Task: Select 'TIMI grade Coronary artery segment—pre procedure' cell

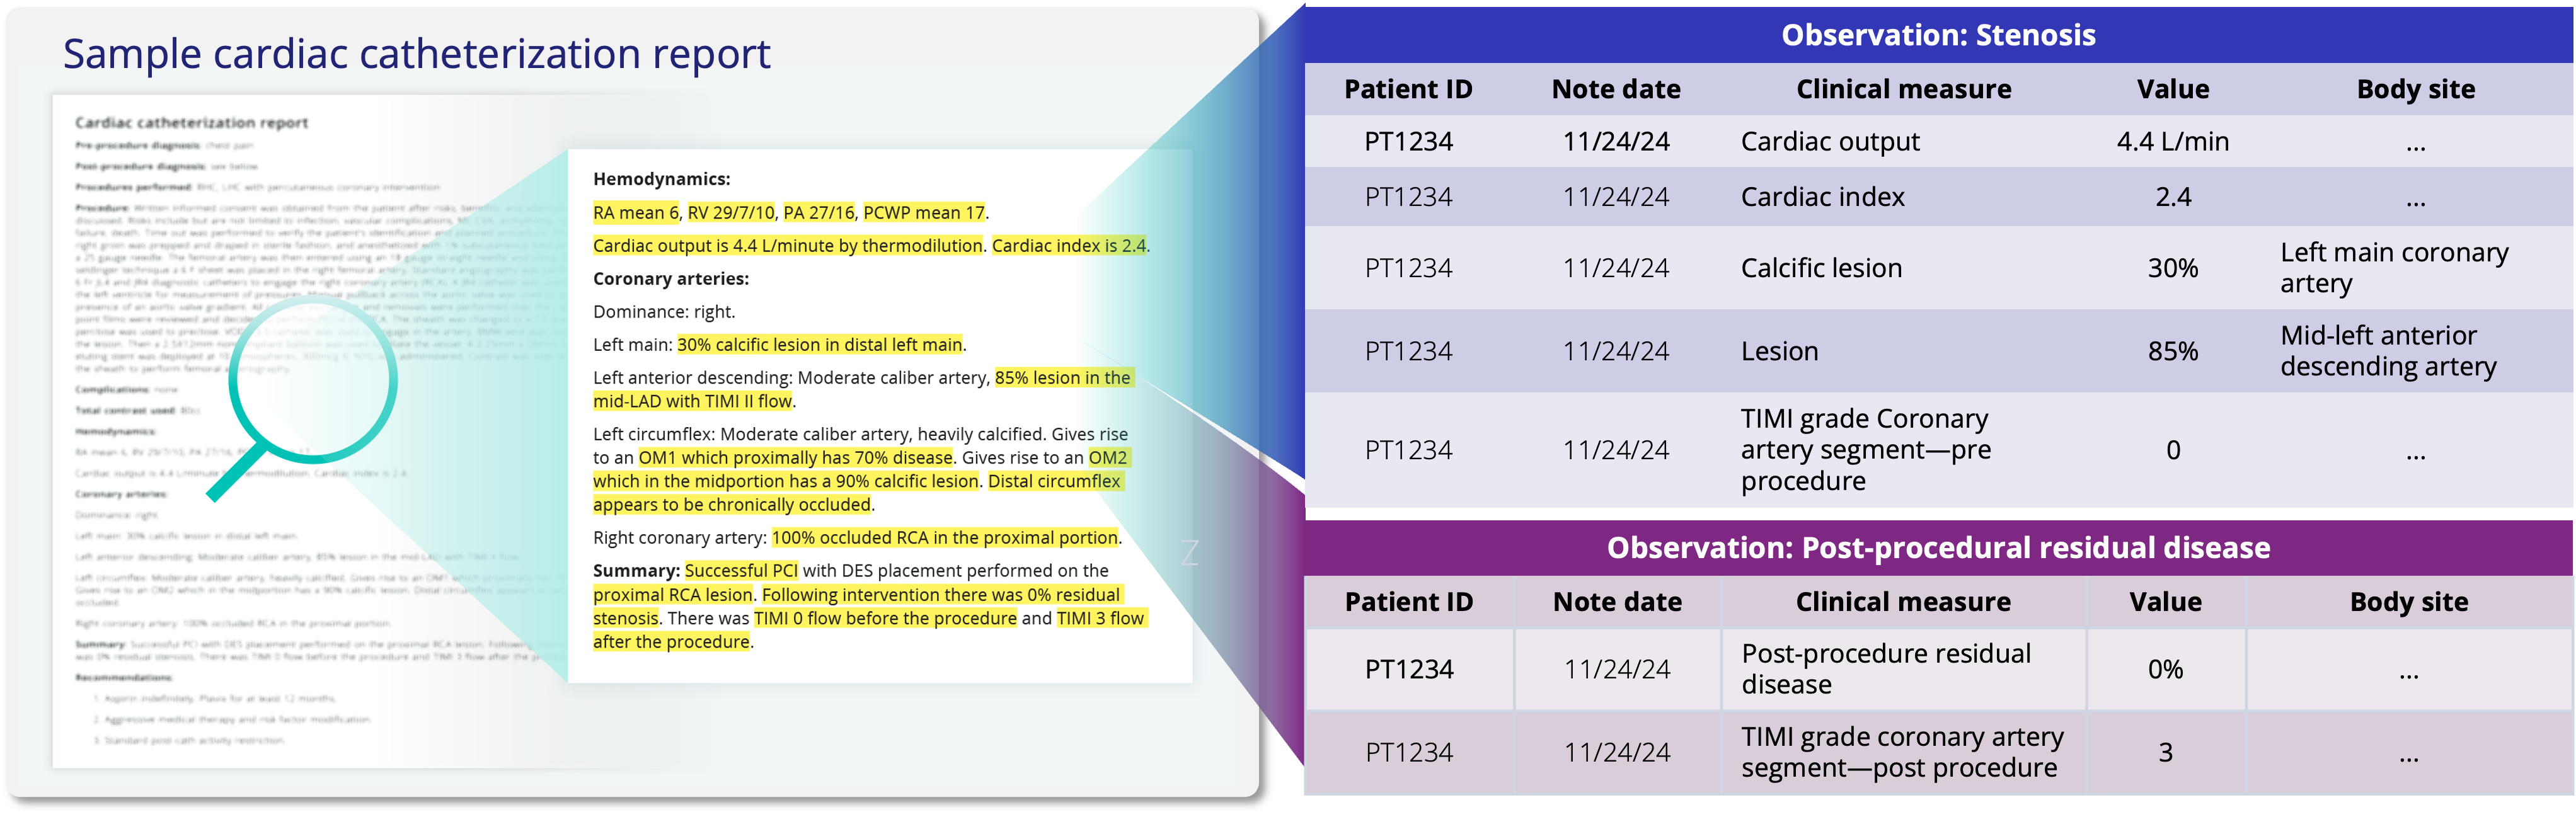Action: coord(1866,449)
